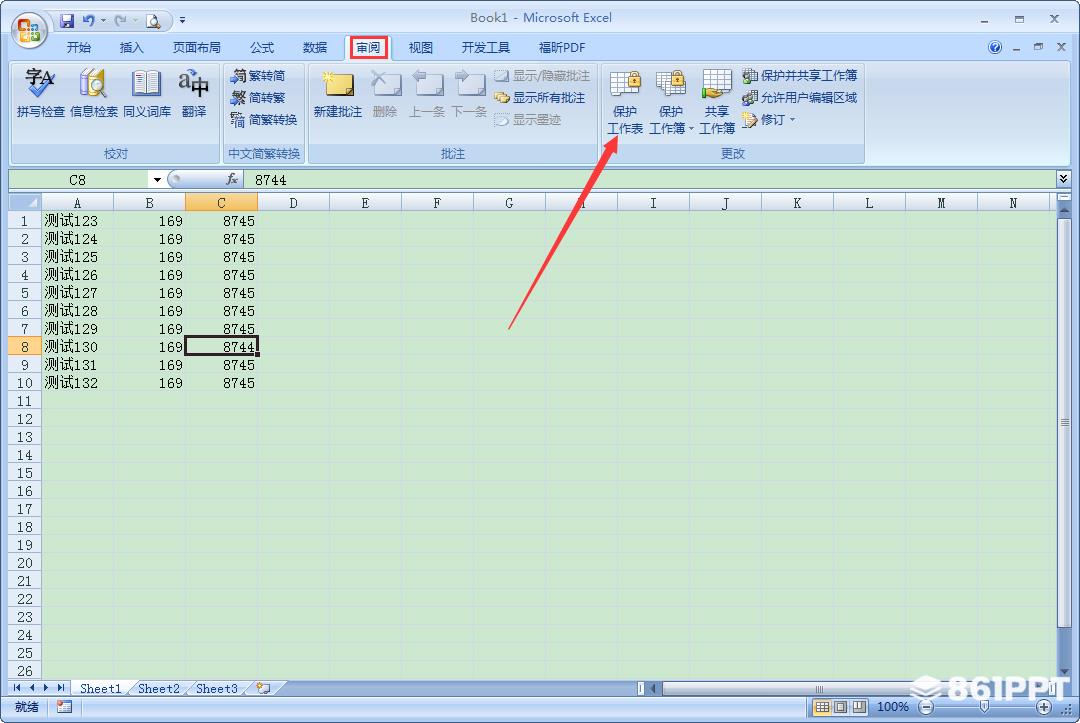Open the Research pane (信息检索)
This screenshot has width=1080, height=723.
pos(93,94)
